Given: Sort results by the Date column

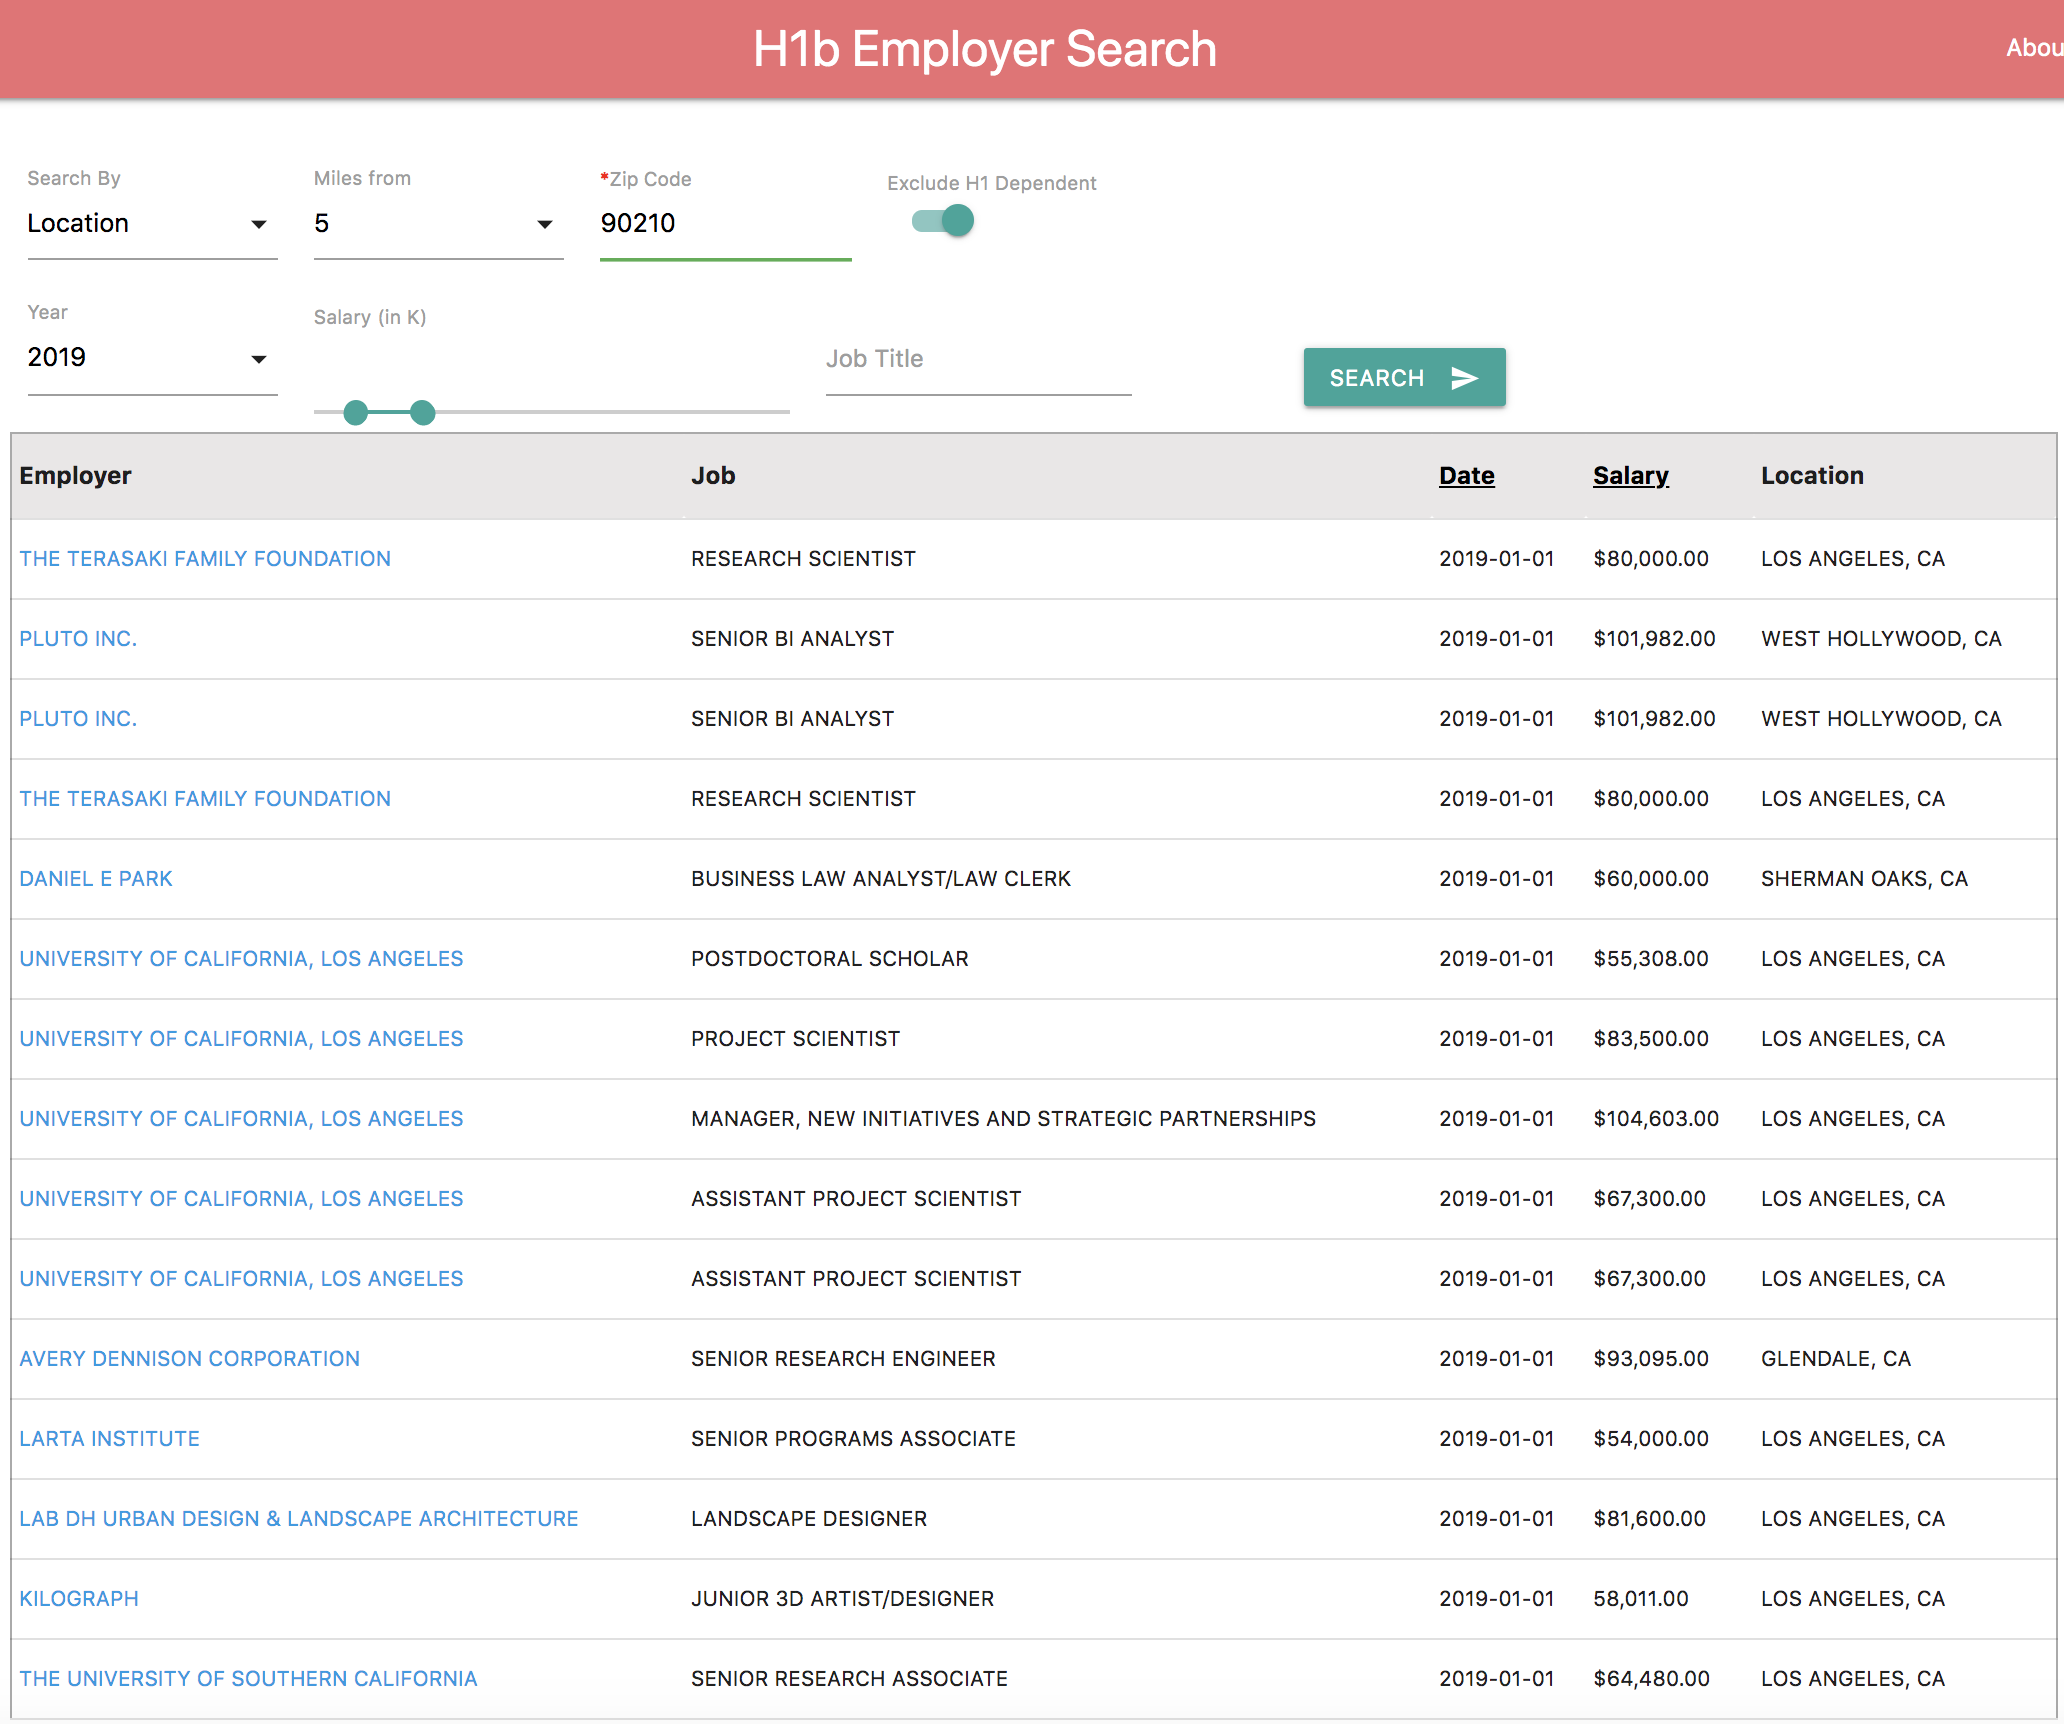Looking at the screenshot, I should (x=1466, y=475).
